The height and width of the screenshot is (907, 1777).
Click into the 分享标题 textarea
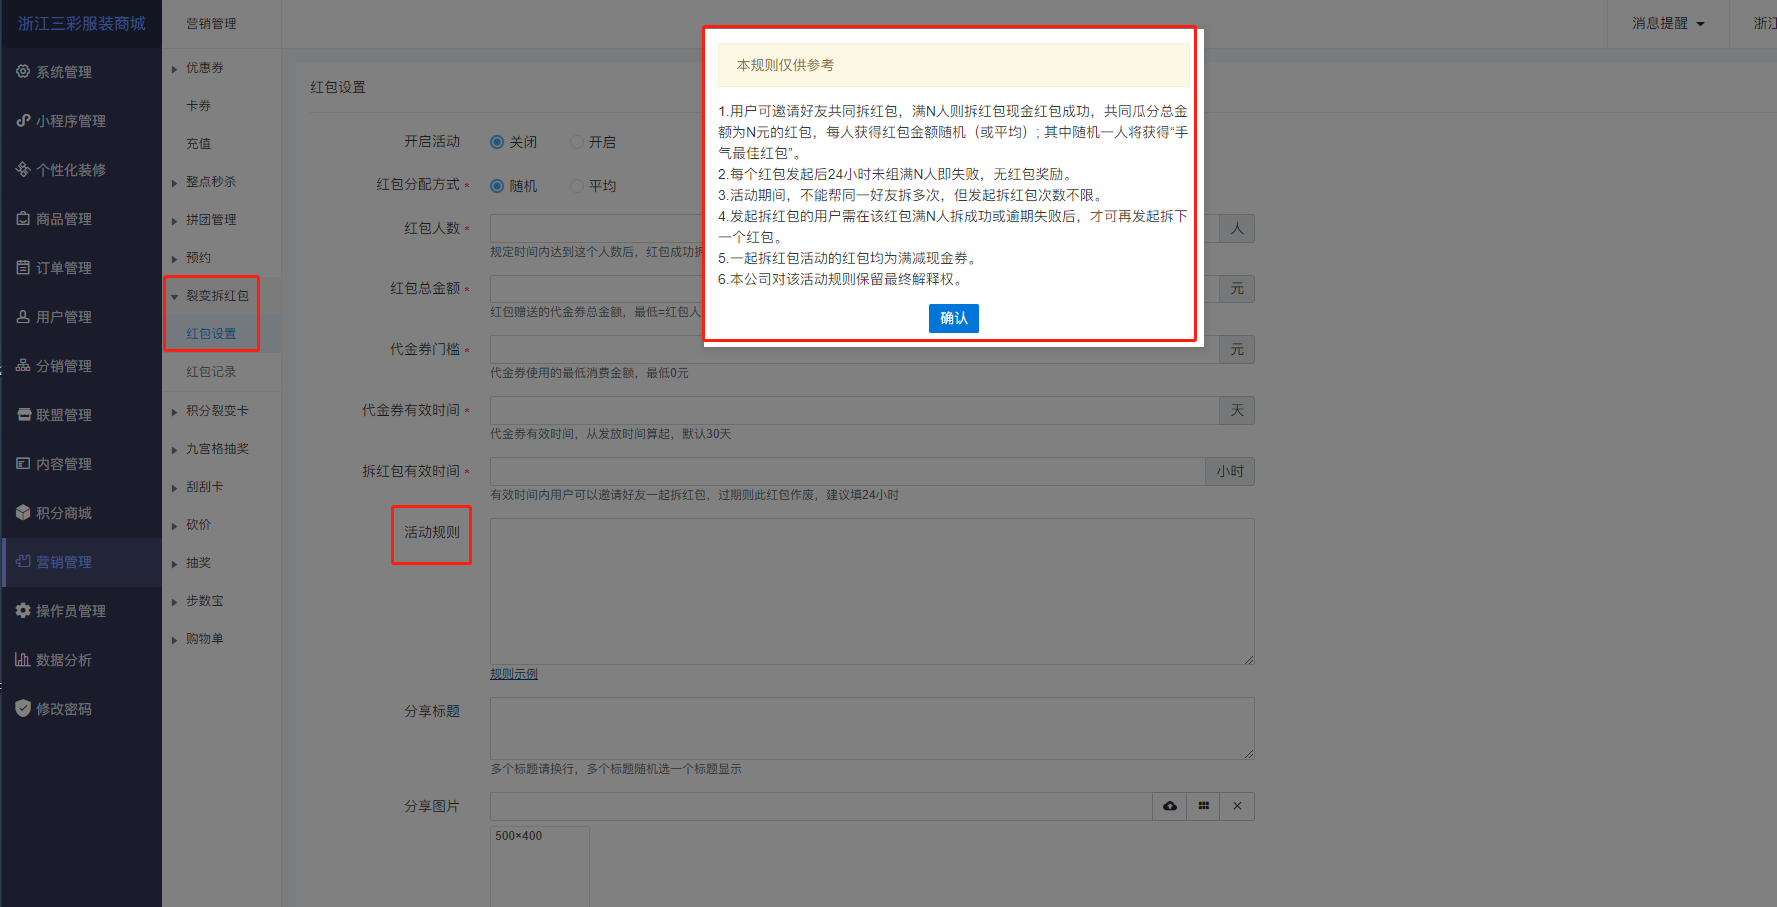coord(872,728)
